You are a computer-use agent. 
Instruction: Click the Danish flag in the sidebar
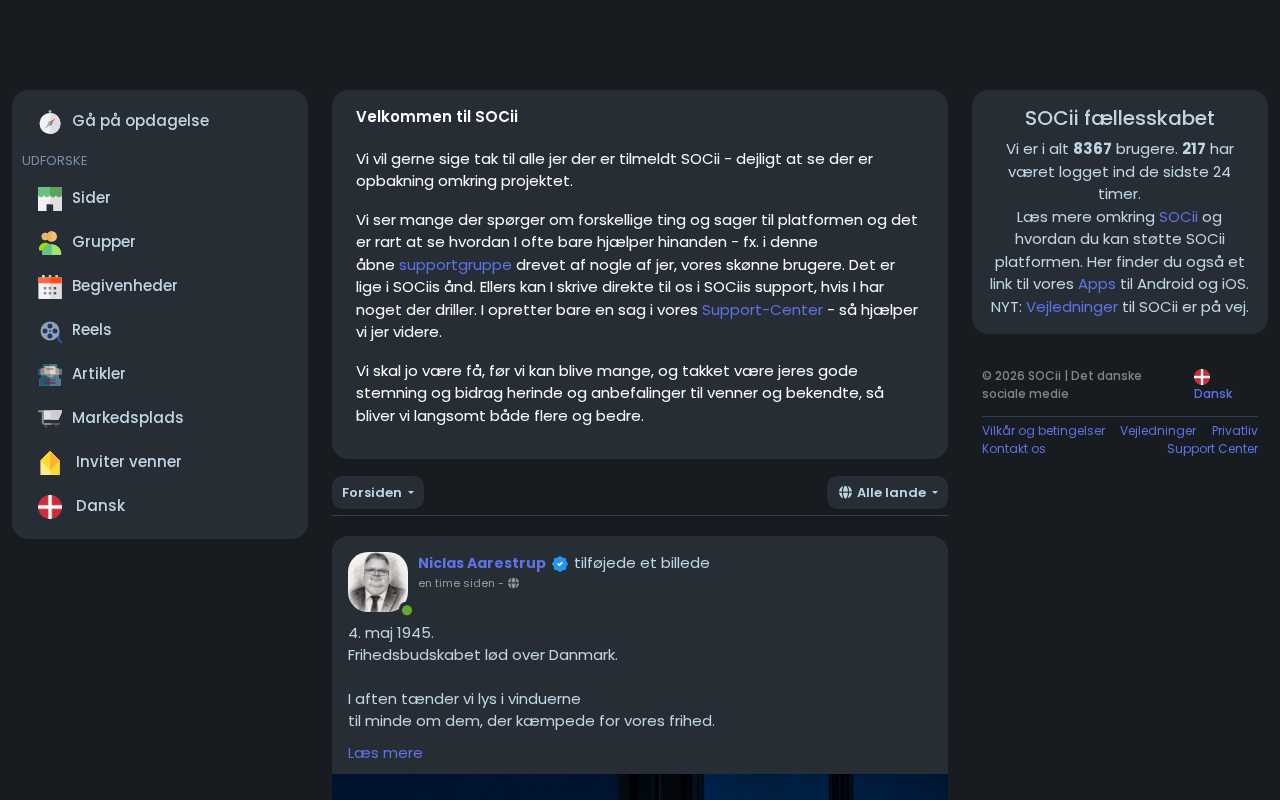(50, 506)
